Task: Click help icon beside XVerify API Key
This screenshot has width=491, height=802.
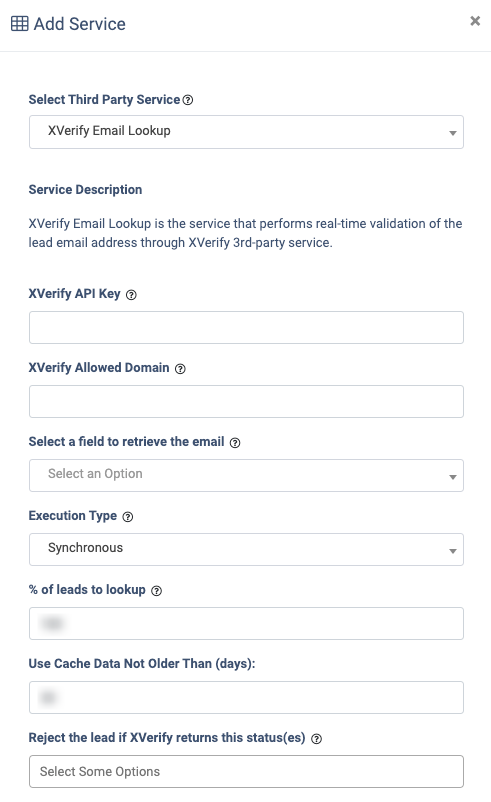Action: [131, 295]
